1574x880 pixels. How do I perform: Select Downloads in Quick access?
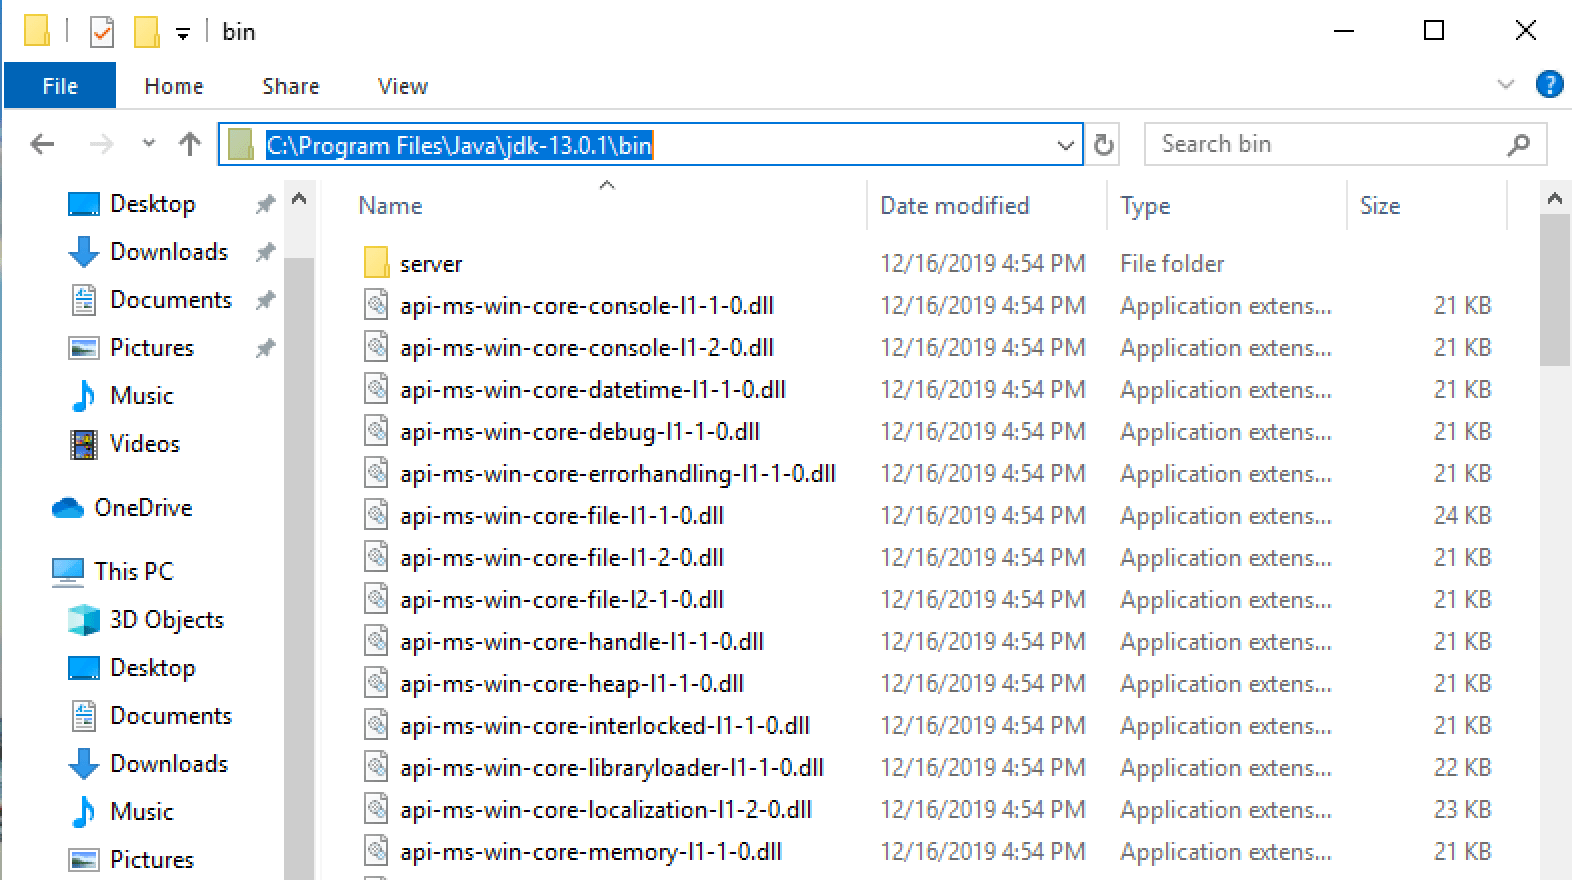coord(169,252)
